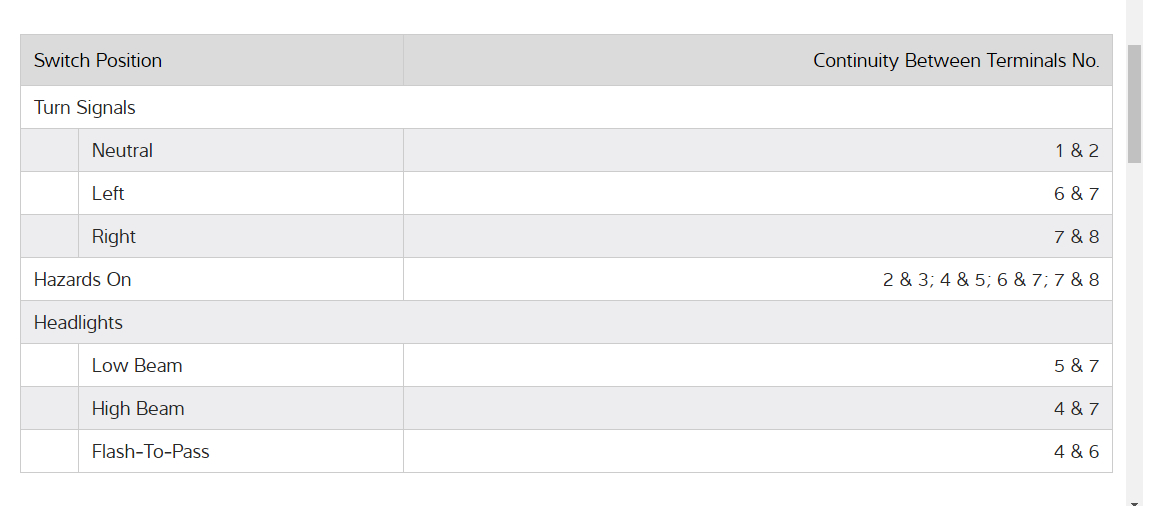This screenshot has width=1151, height=506.
Task: Click the Continuity Between Terminals No. header
Action: [x=955, y=61]
